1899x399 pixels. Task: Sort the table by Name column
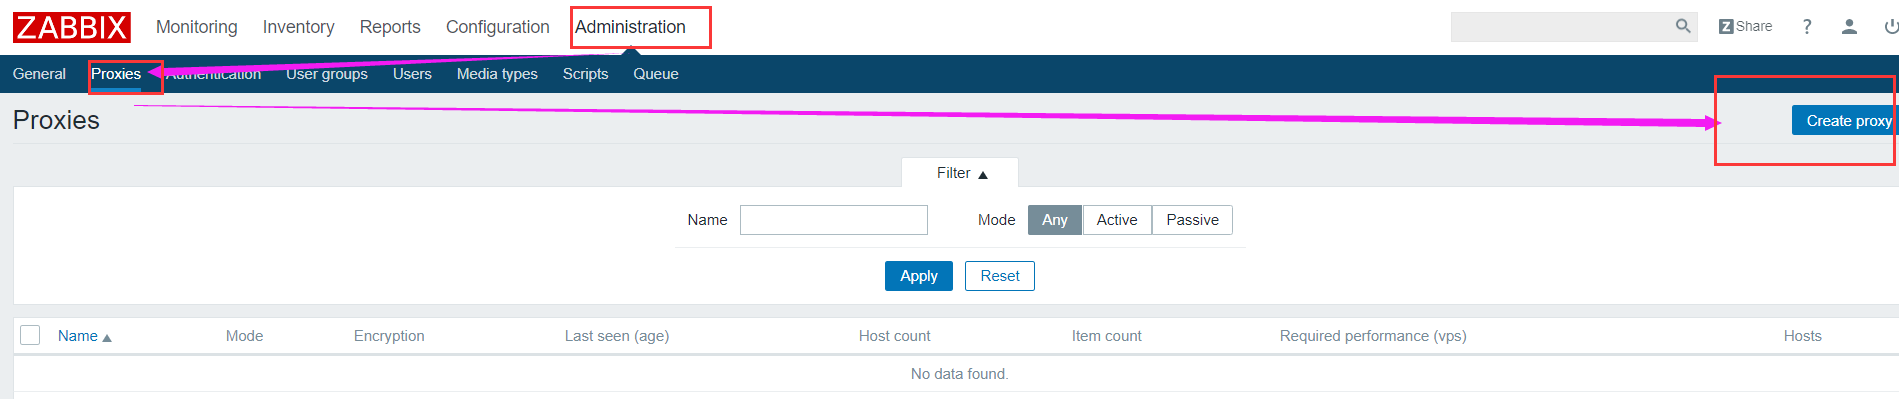click(x=85, y=336)
